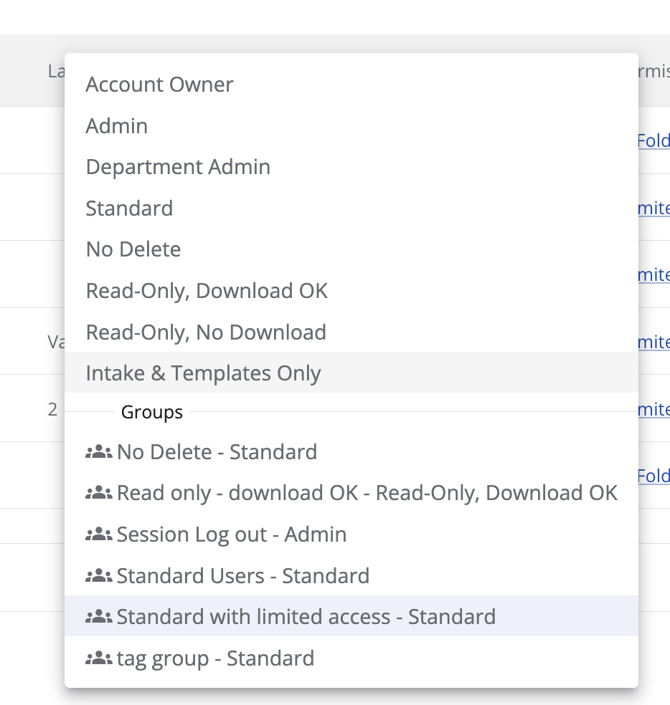
Task: Click group icon beside Standard Users
Action: click(x=98, y=576)
